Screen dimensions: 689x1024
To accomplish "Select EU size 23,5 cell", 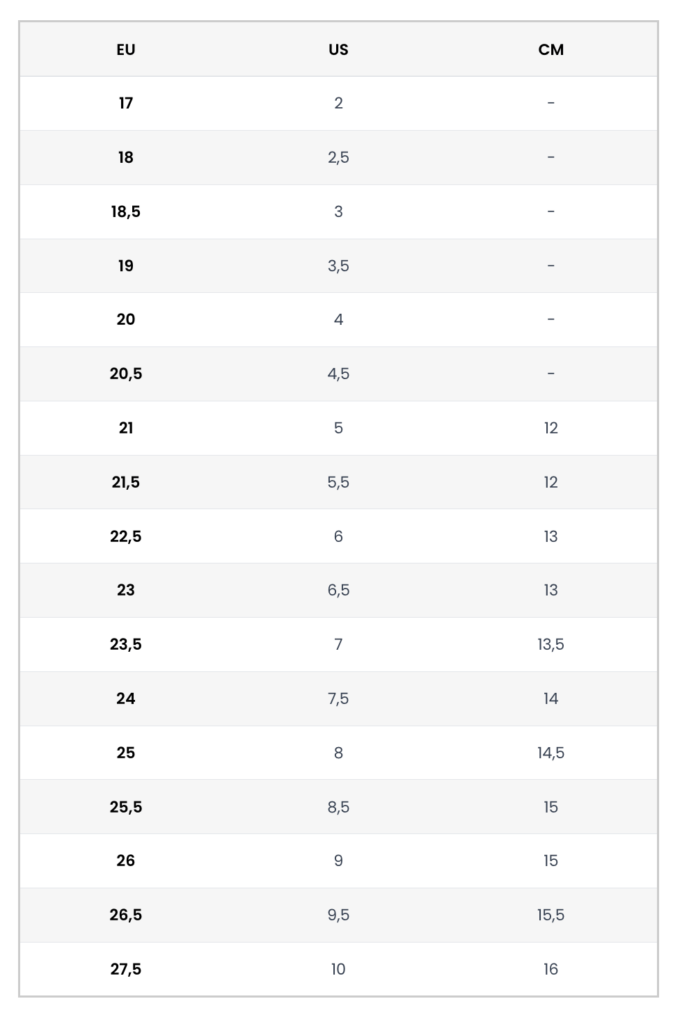I will 126,644.
